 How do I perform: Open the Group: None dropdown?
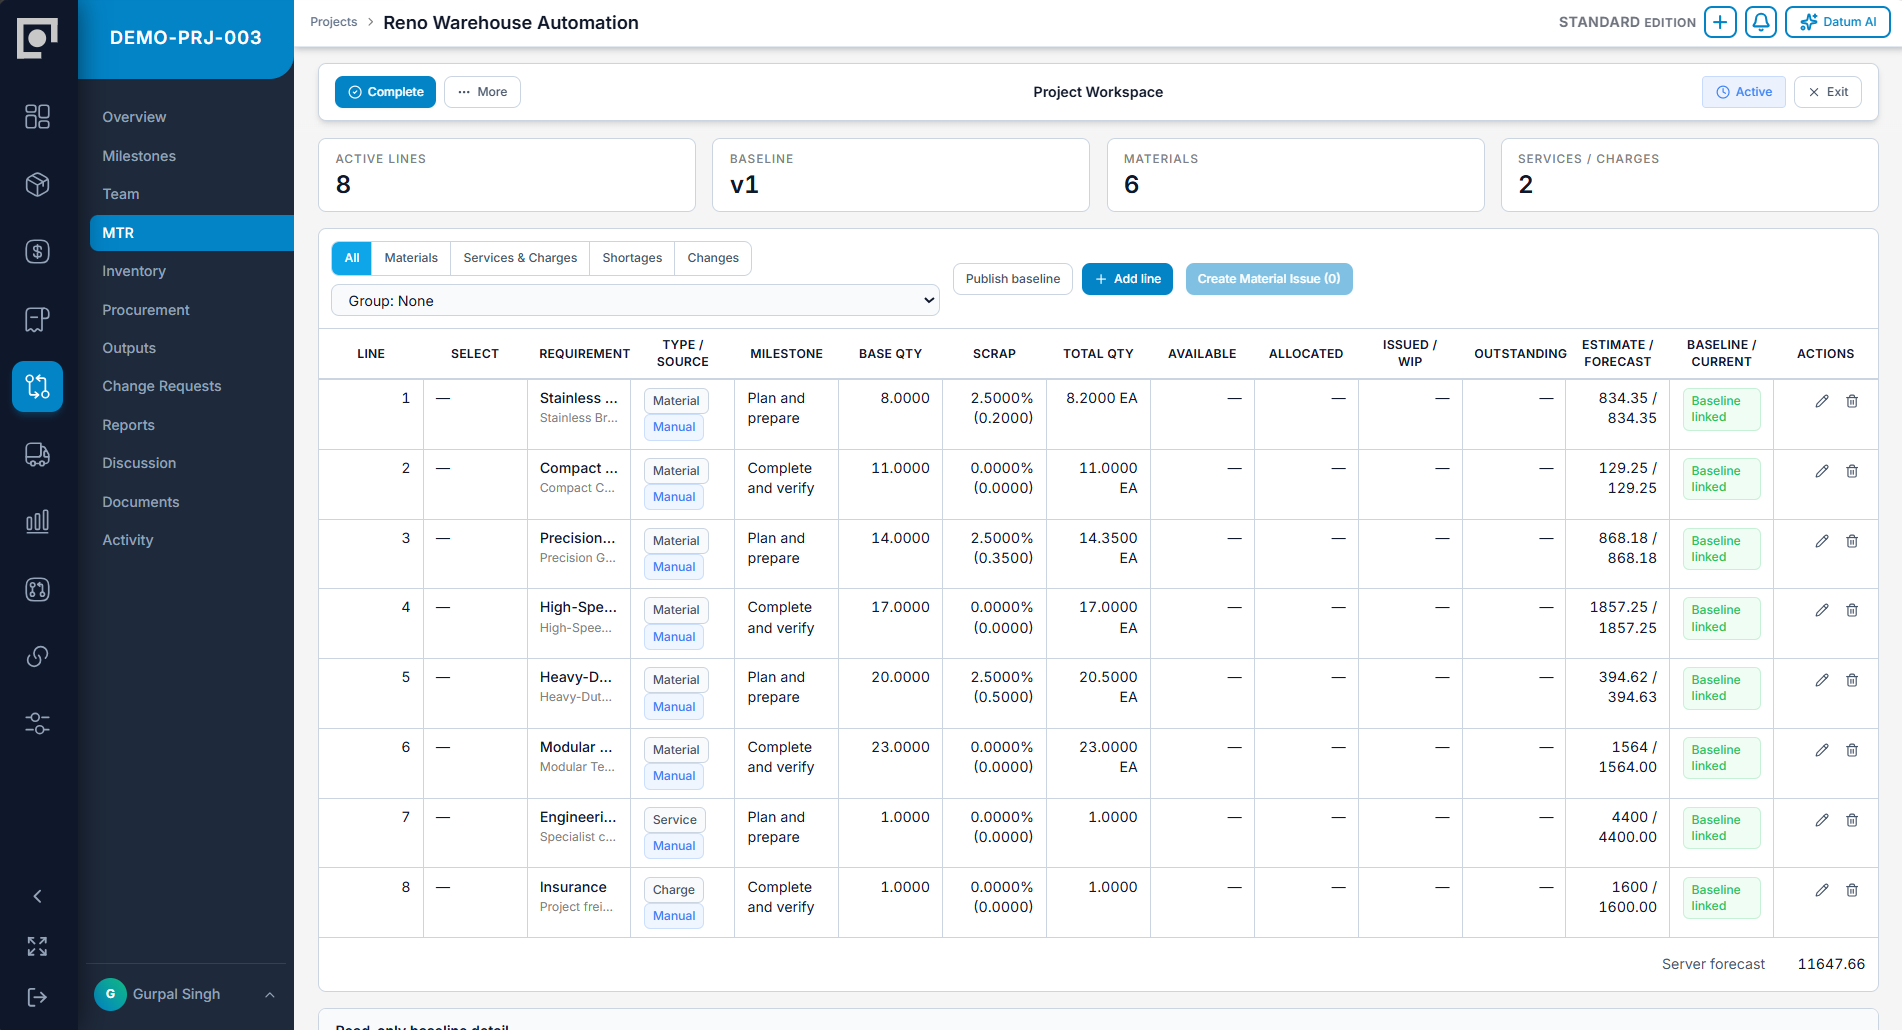pyautogui.click(x=635, y=301)
